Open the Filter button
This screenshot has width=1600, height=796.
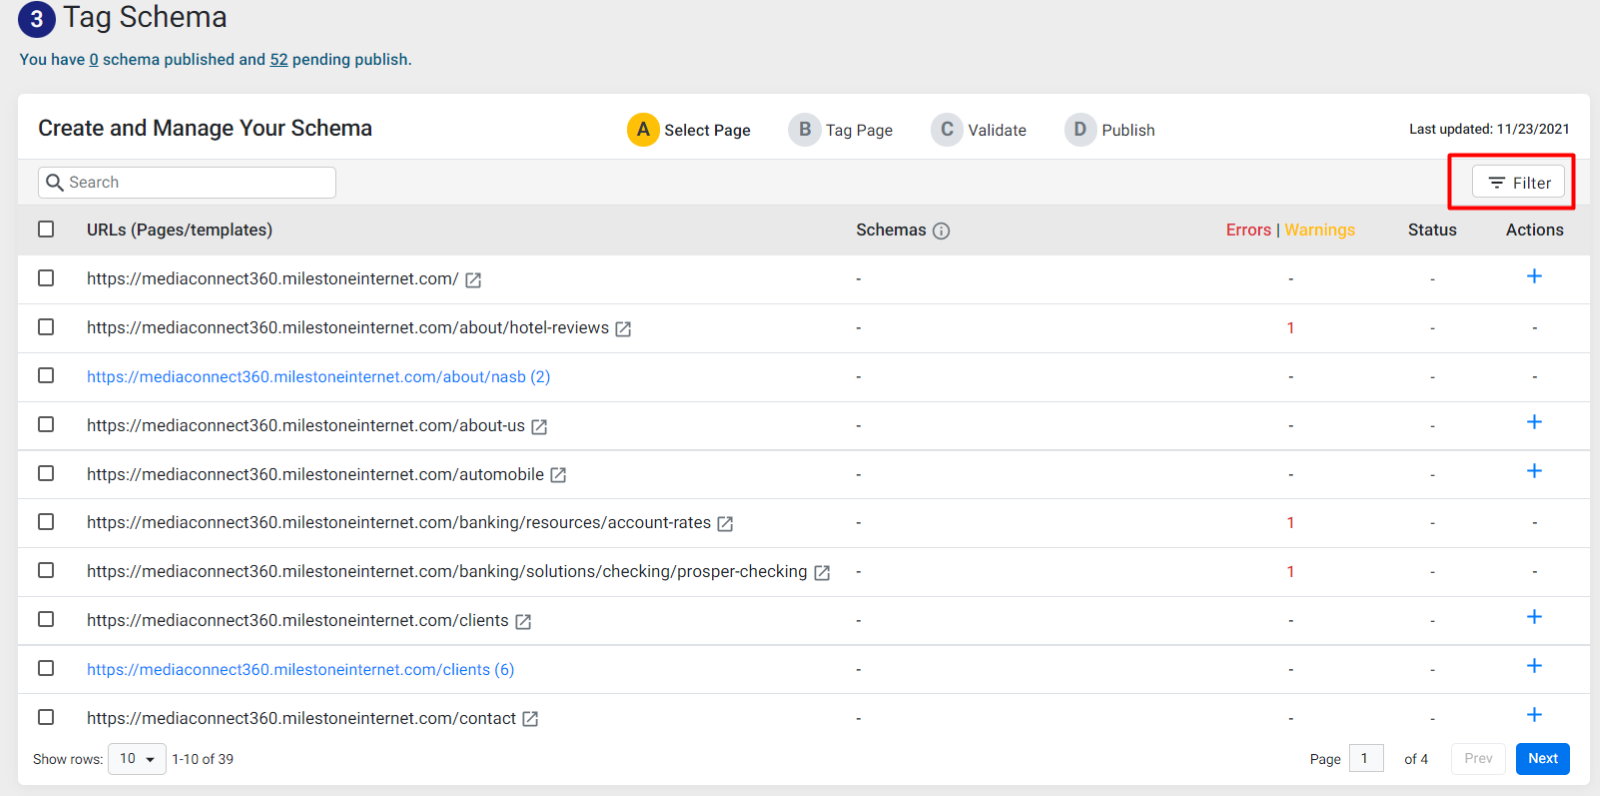pos(1518,182)
